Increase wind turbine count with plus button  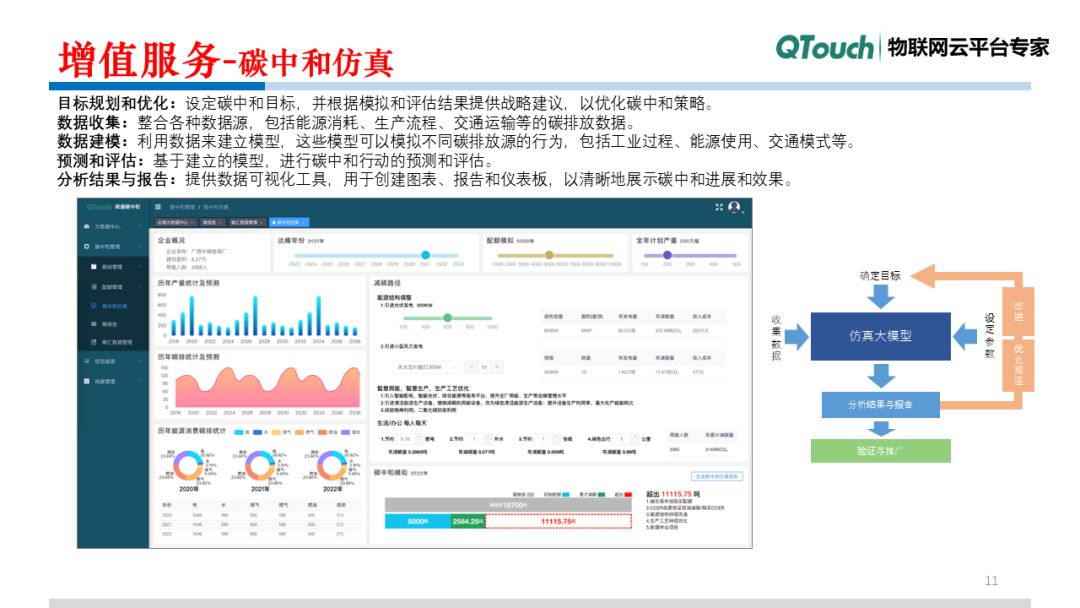[x=497, y=367]
